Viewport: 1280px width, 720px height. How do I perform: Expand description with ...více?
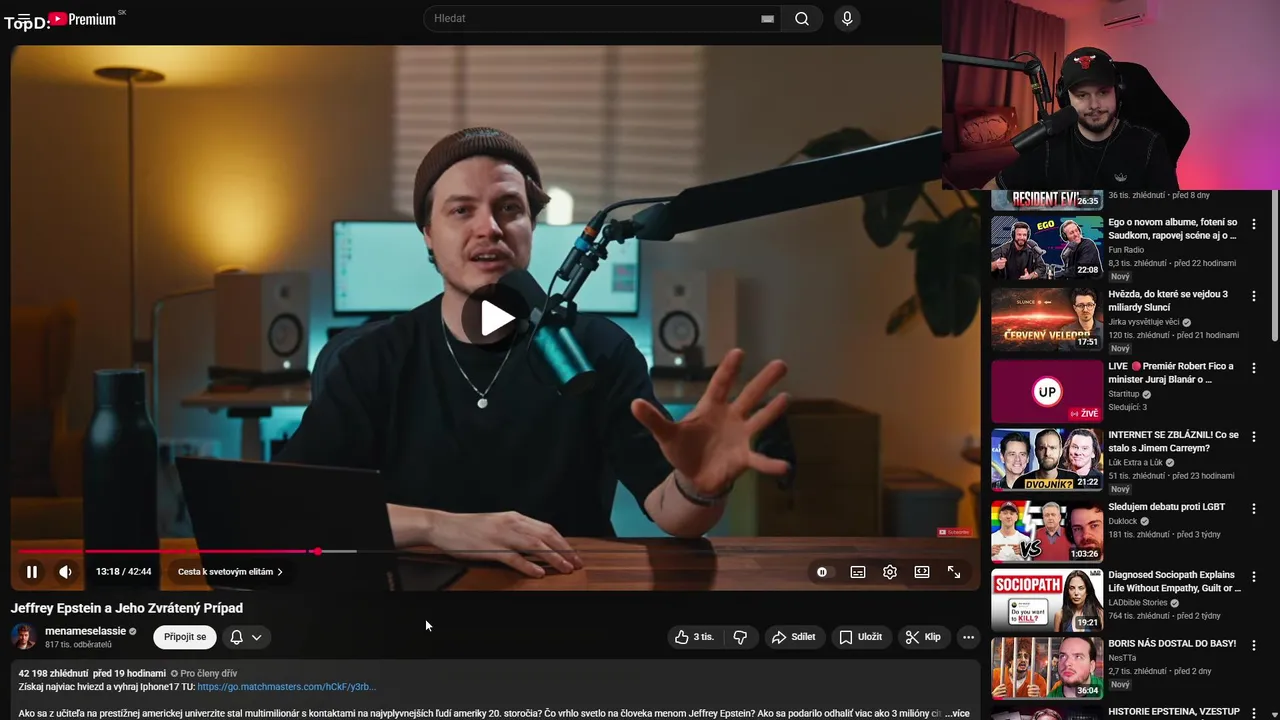pos(957,713)
